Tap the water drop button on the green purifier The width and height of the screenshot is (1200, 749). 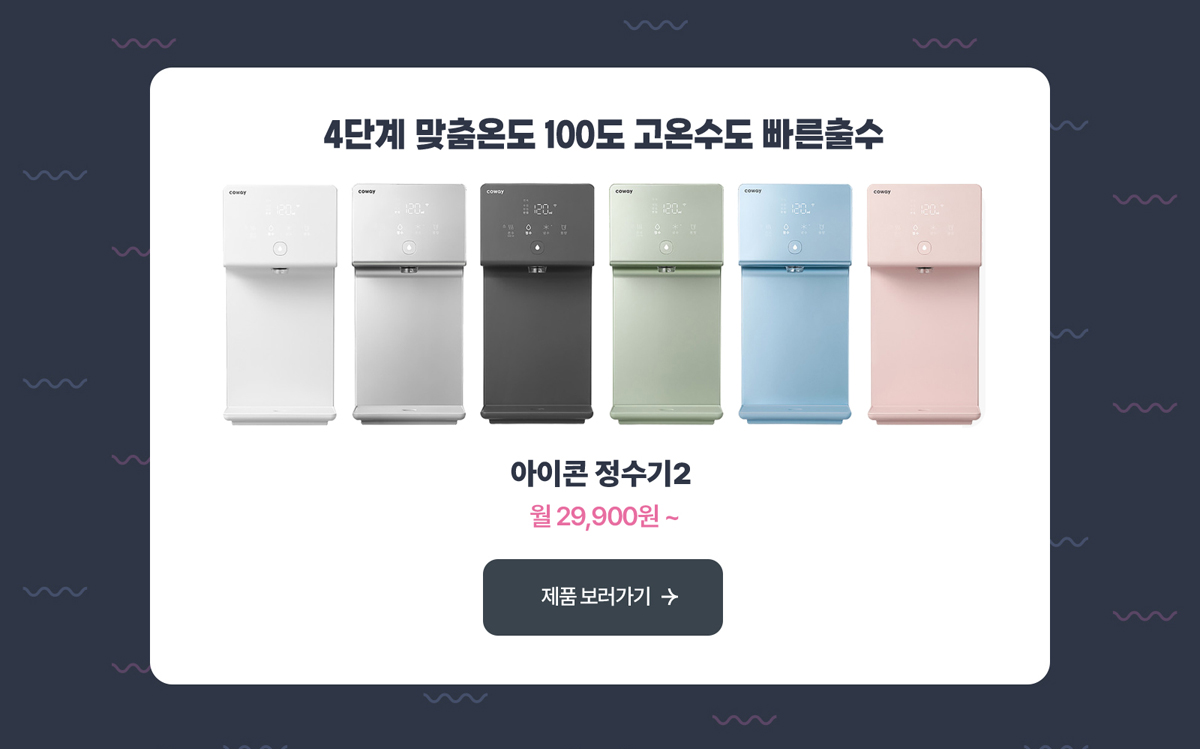[x=666, y=246]
